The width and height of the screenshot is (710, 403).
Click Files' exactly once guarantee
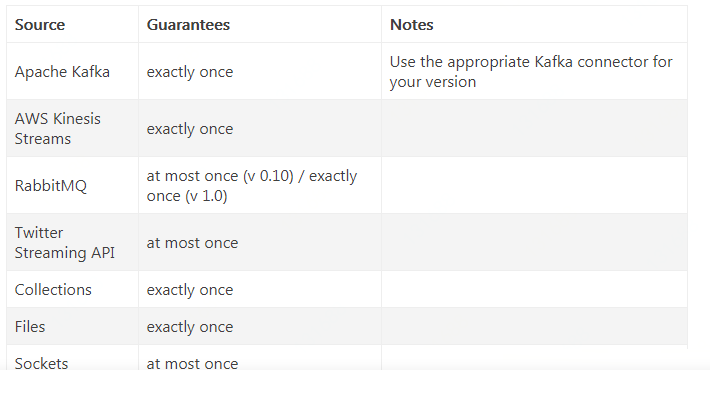coord(190,327)
